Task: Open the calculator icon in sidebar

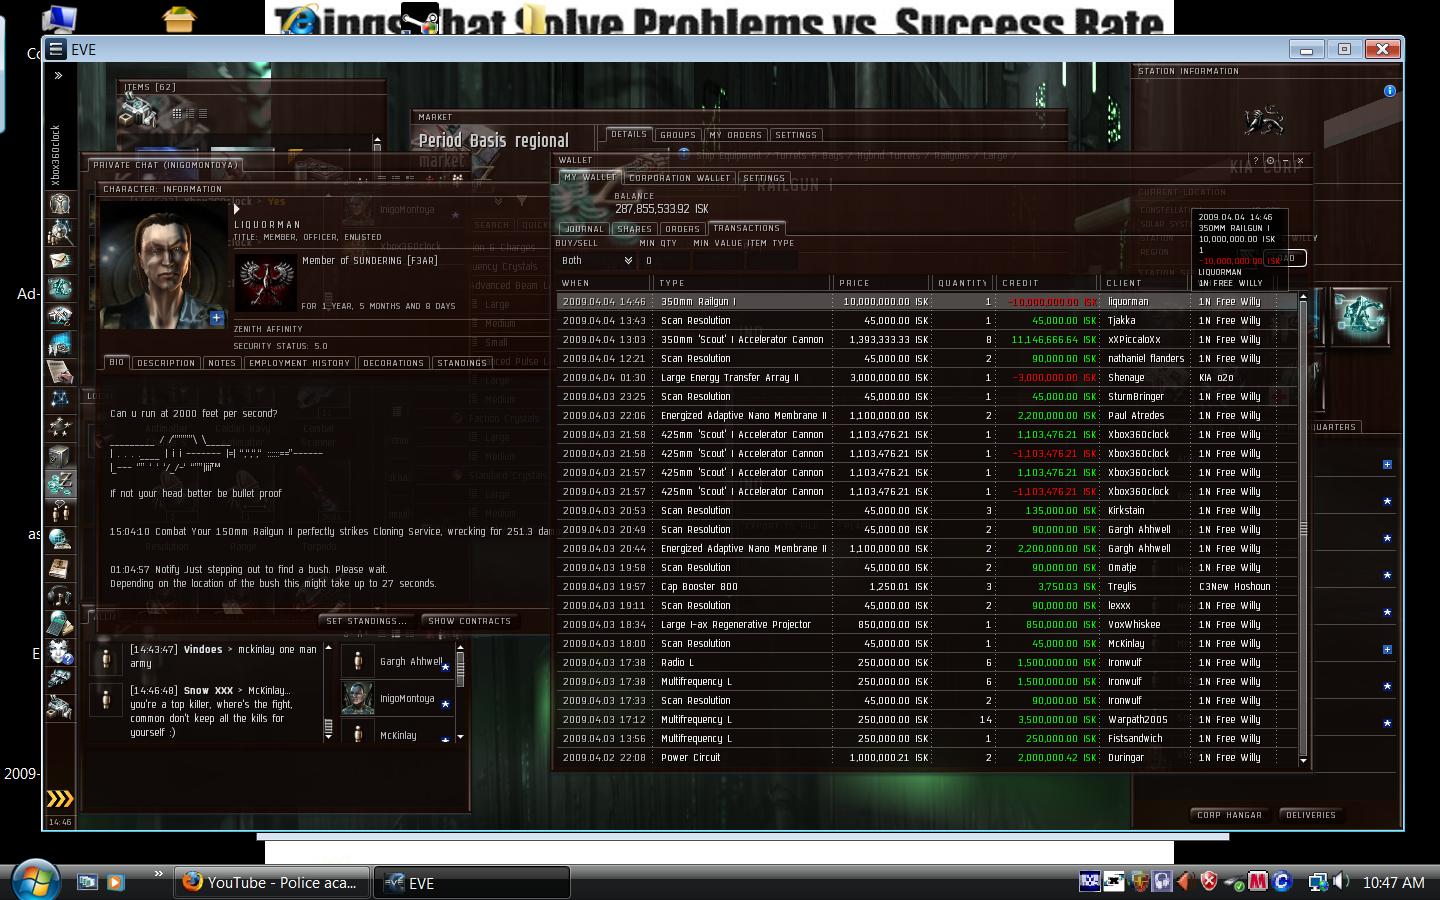Action: pyautogui.click(x=60, y=624)
